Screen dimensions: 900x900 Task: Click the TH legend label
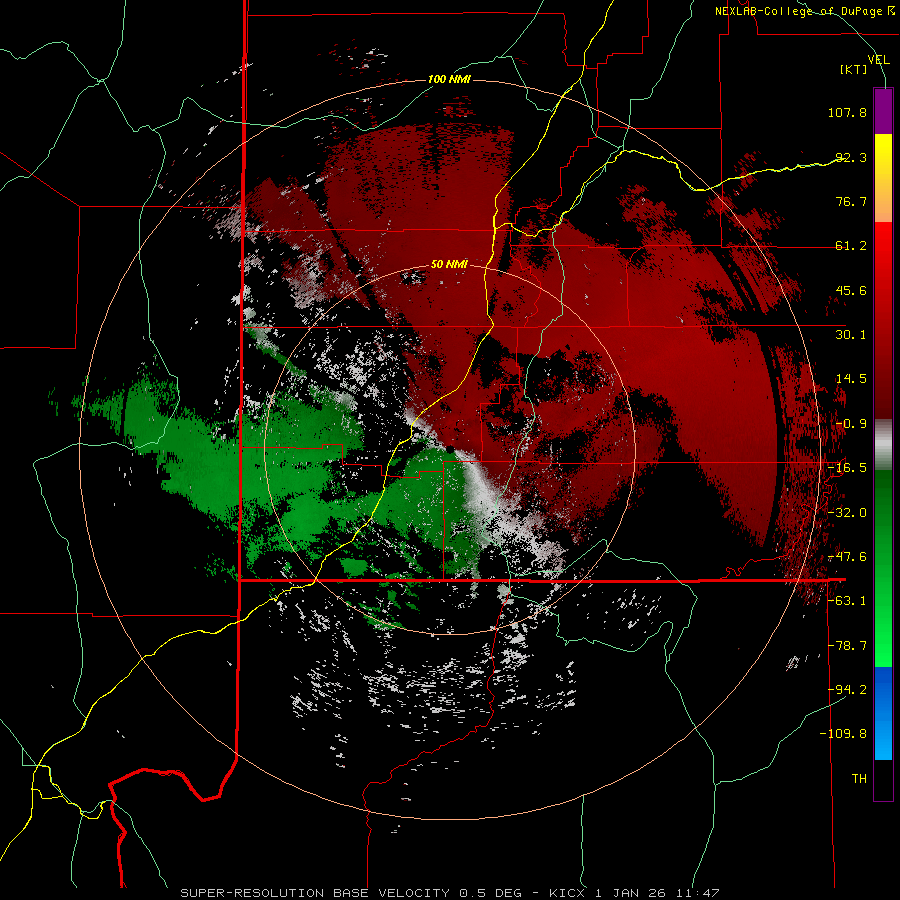(x=859, y=779)
